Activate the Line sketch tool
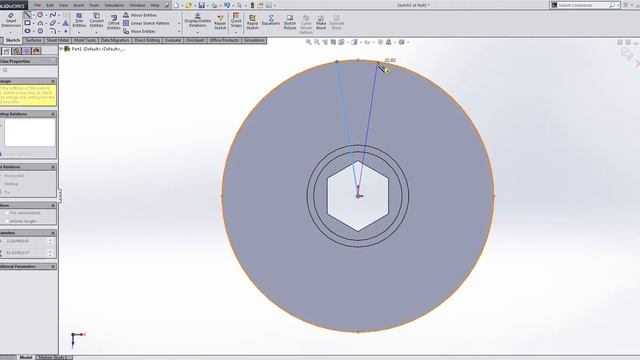 coord(27,15)
